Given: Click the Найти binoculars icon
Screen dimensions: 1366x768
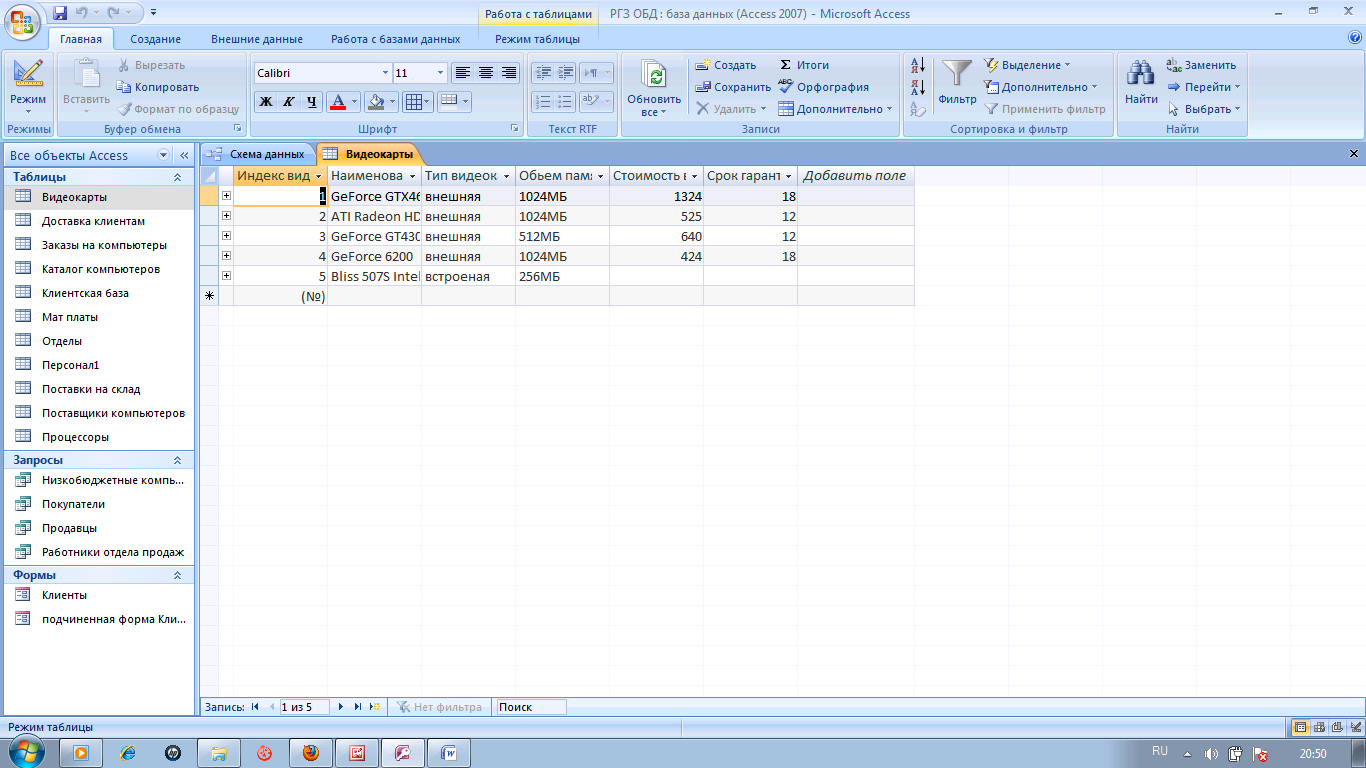Looking at the screenshot, I should click(1141, 73).
